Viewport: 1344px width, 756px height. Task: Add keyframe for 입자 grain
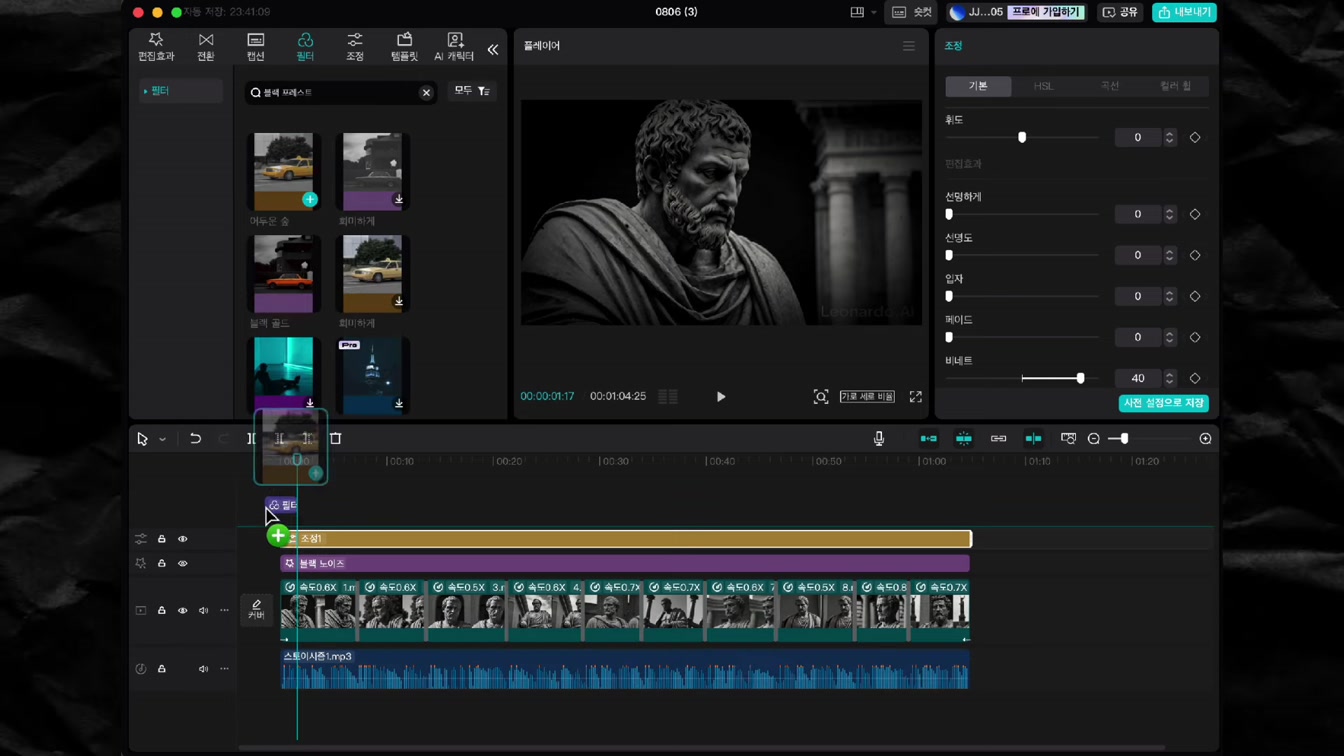(x=1195, y=297)
